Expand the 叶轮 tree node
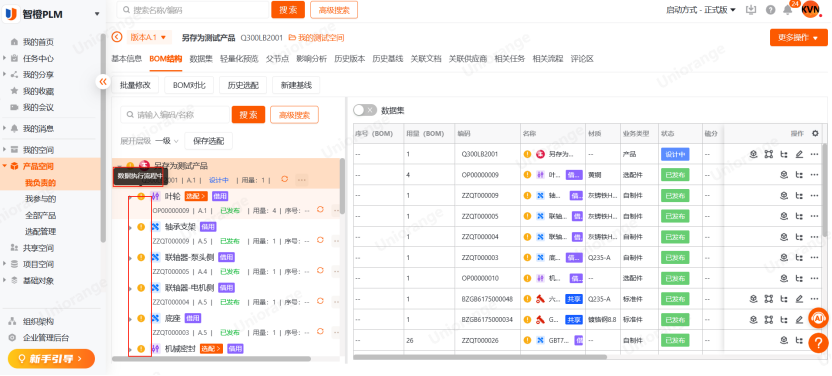832x376 pixels. pyautogui.click(x=131, y=197)
